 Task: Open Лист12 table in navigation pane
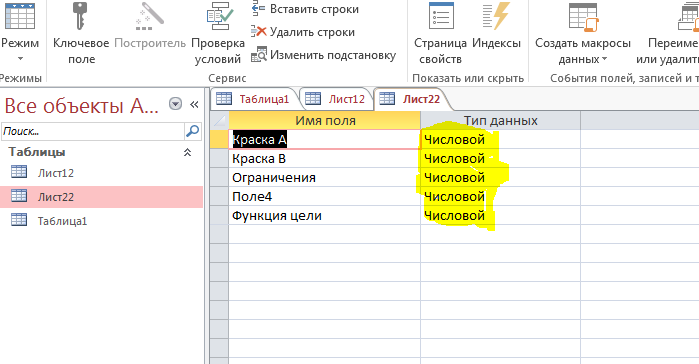tap(101, 173)
